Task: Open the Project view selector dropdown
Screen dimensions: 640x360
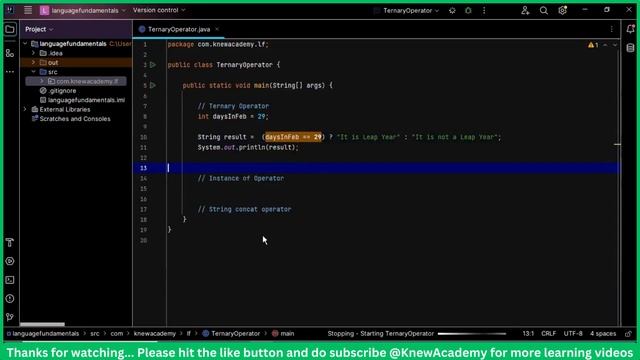Action: 39,29
